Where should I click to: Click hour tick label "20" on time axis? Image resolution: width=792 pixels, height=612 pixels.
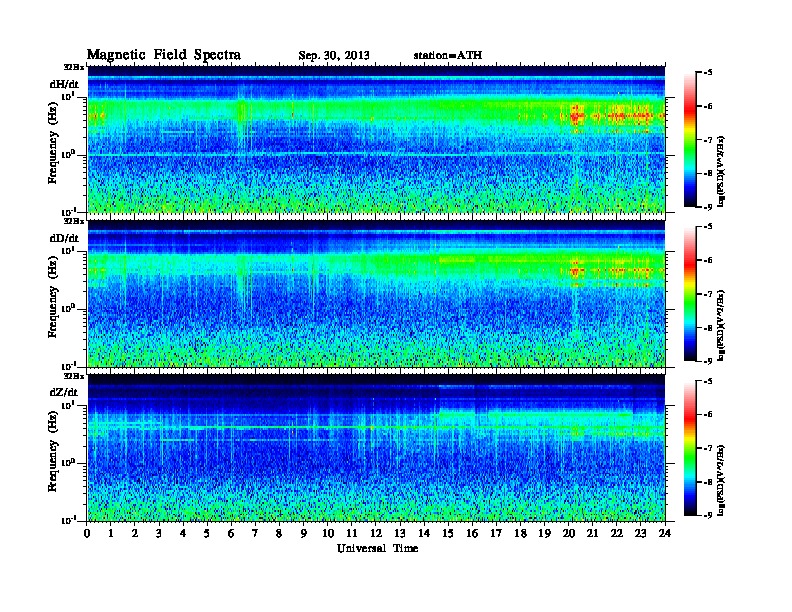pyautogui.click(x=569, y=533)
